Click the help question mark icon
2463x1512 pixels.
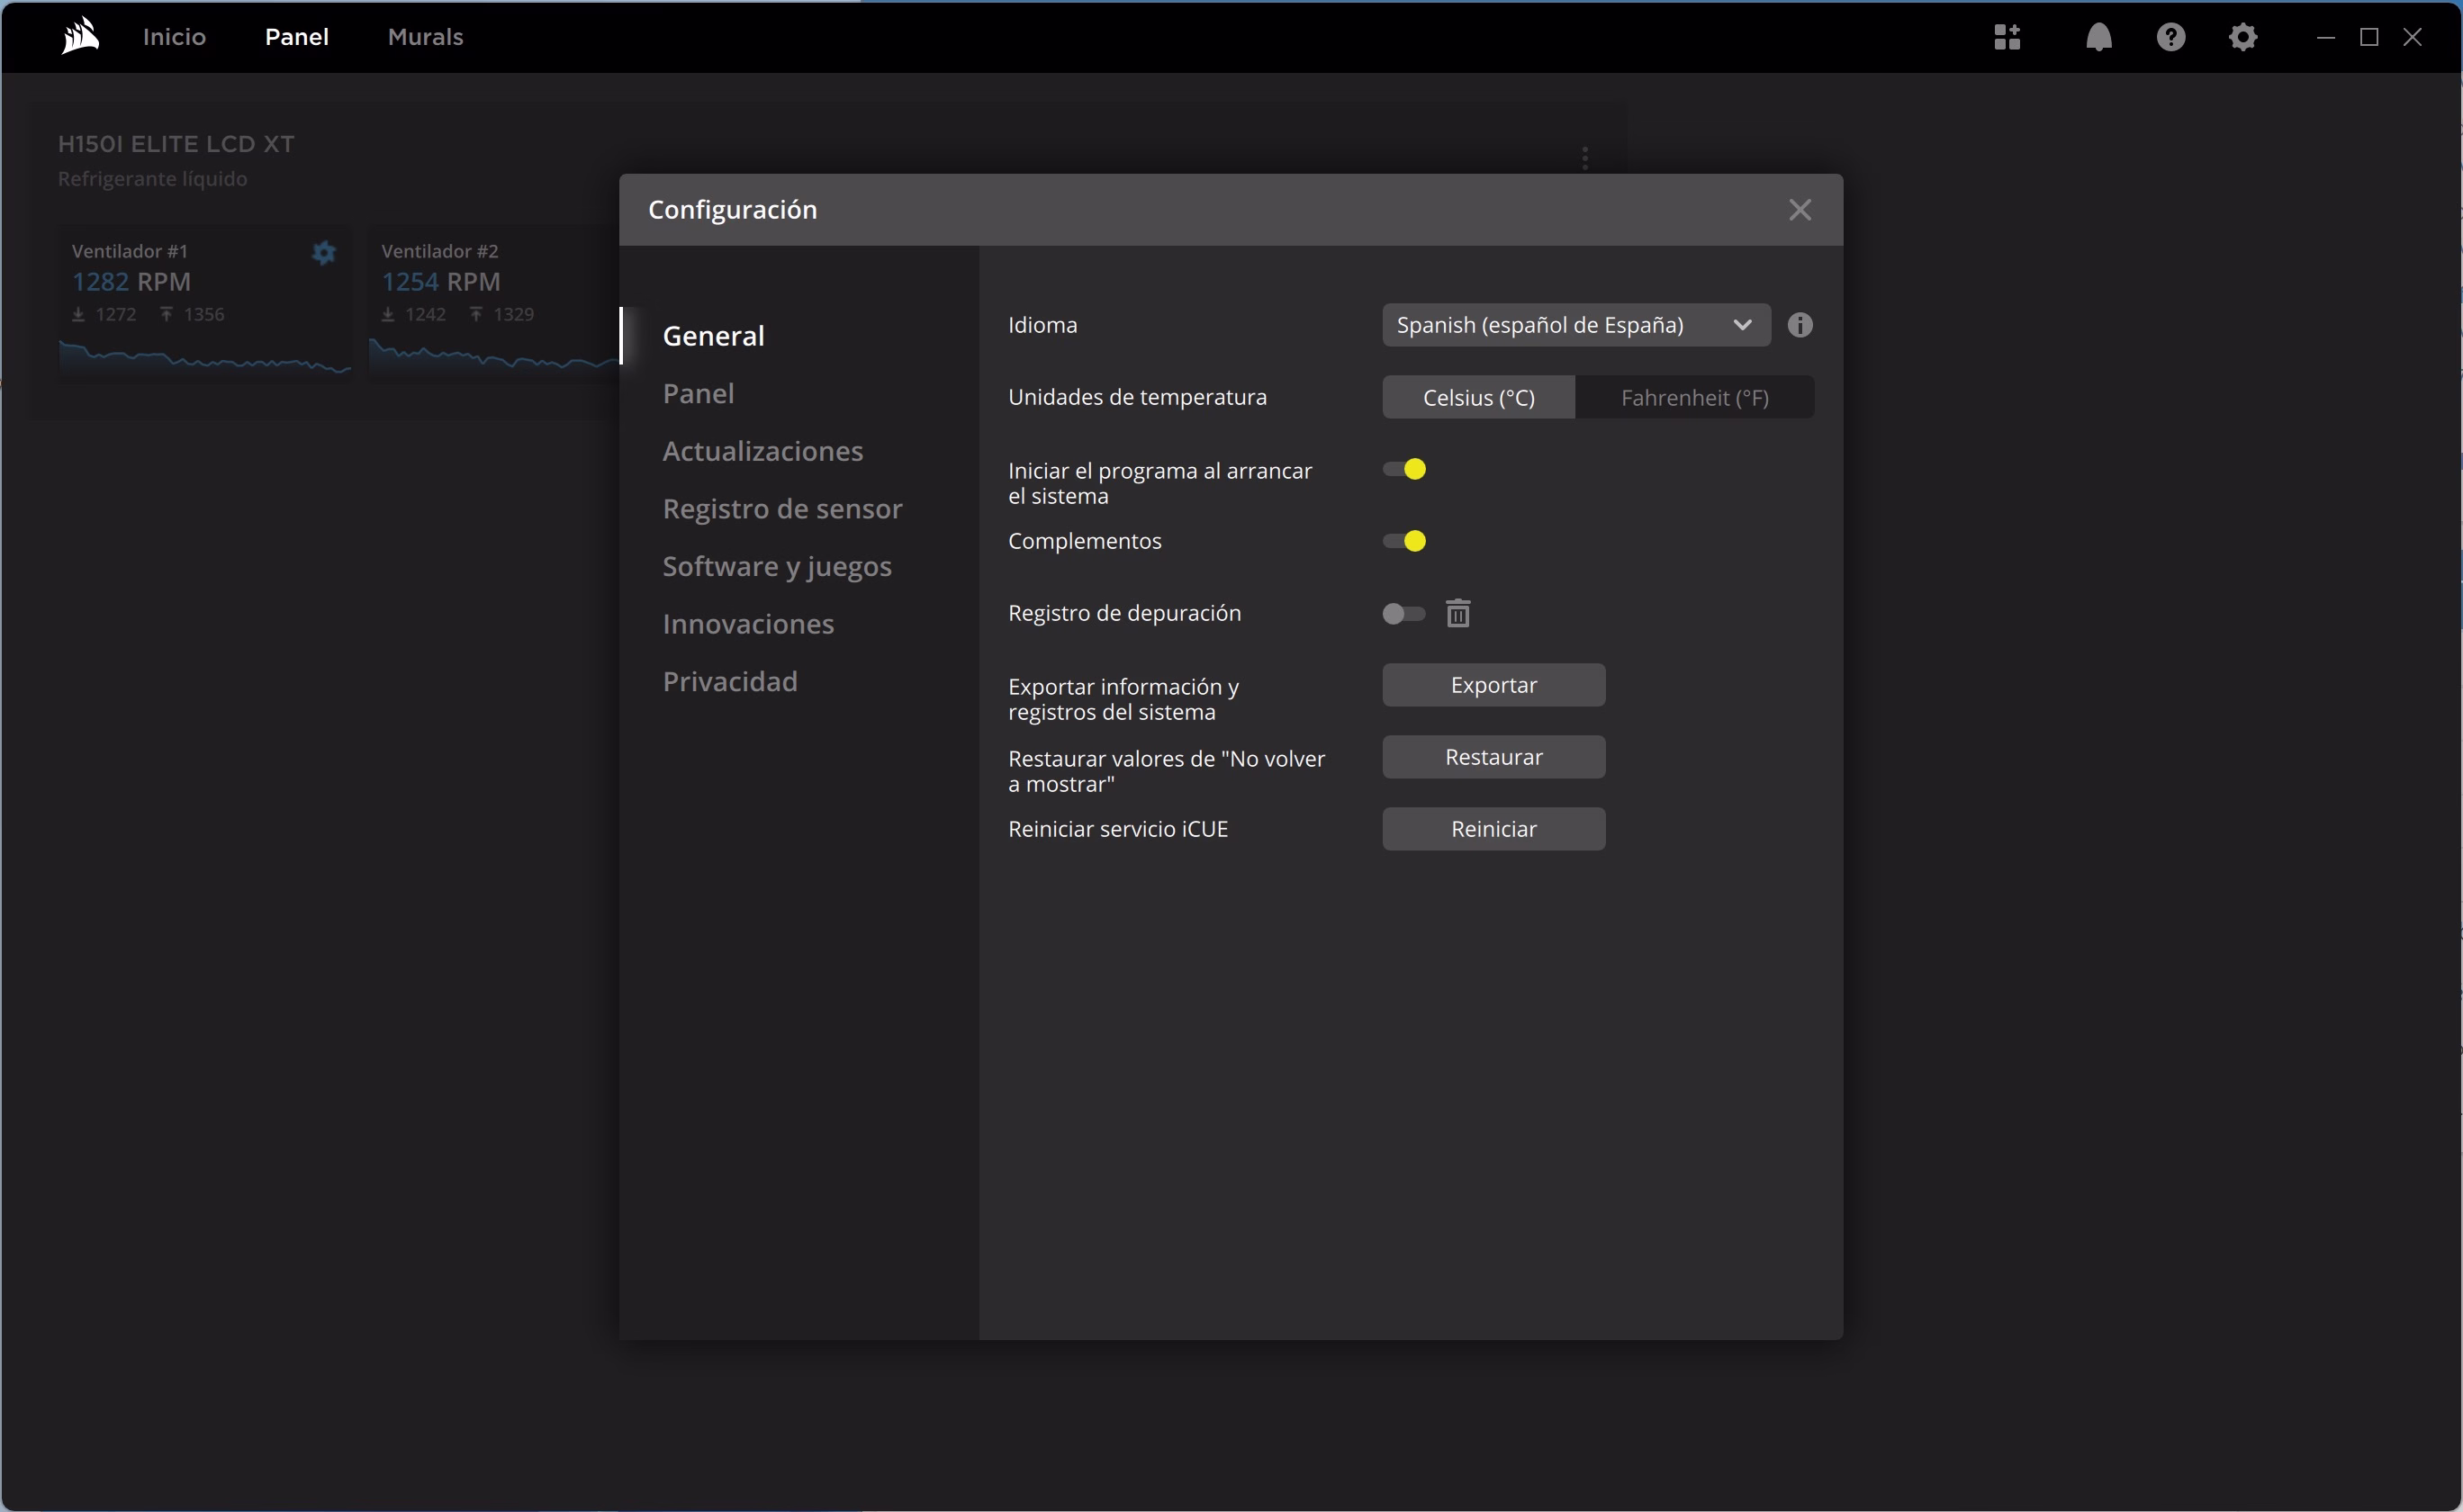click(x=2170, y=37)
